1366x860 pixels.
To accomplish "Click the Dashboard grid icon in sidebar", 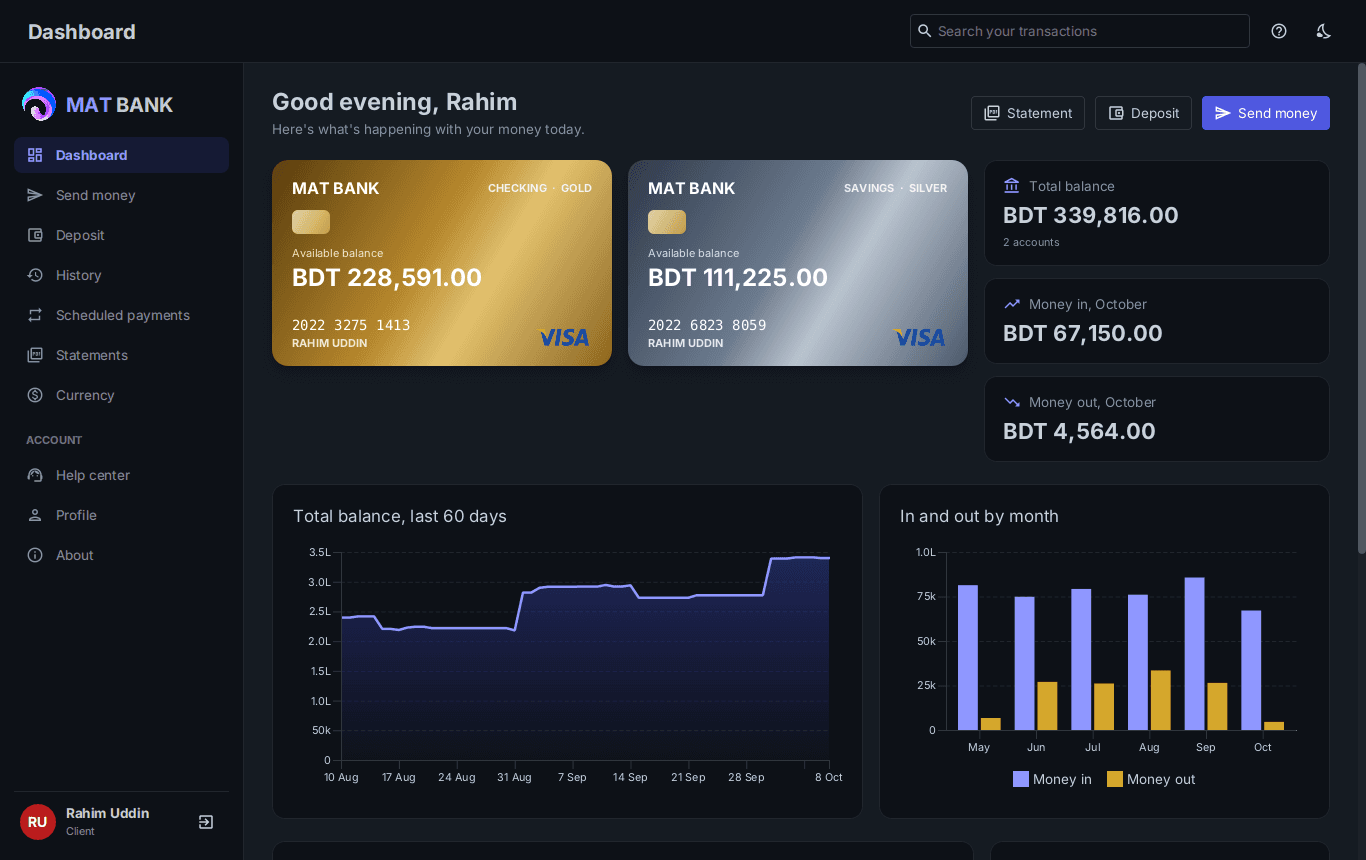I will click(x=35, y=155).
